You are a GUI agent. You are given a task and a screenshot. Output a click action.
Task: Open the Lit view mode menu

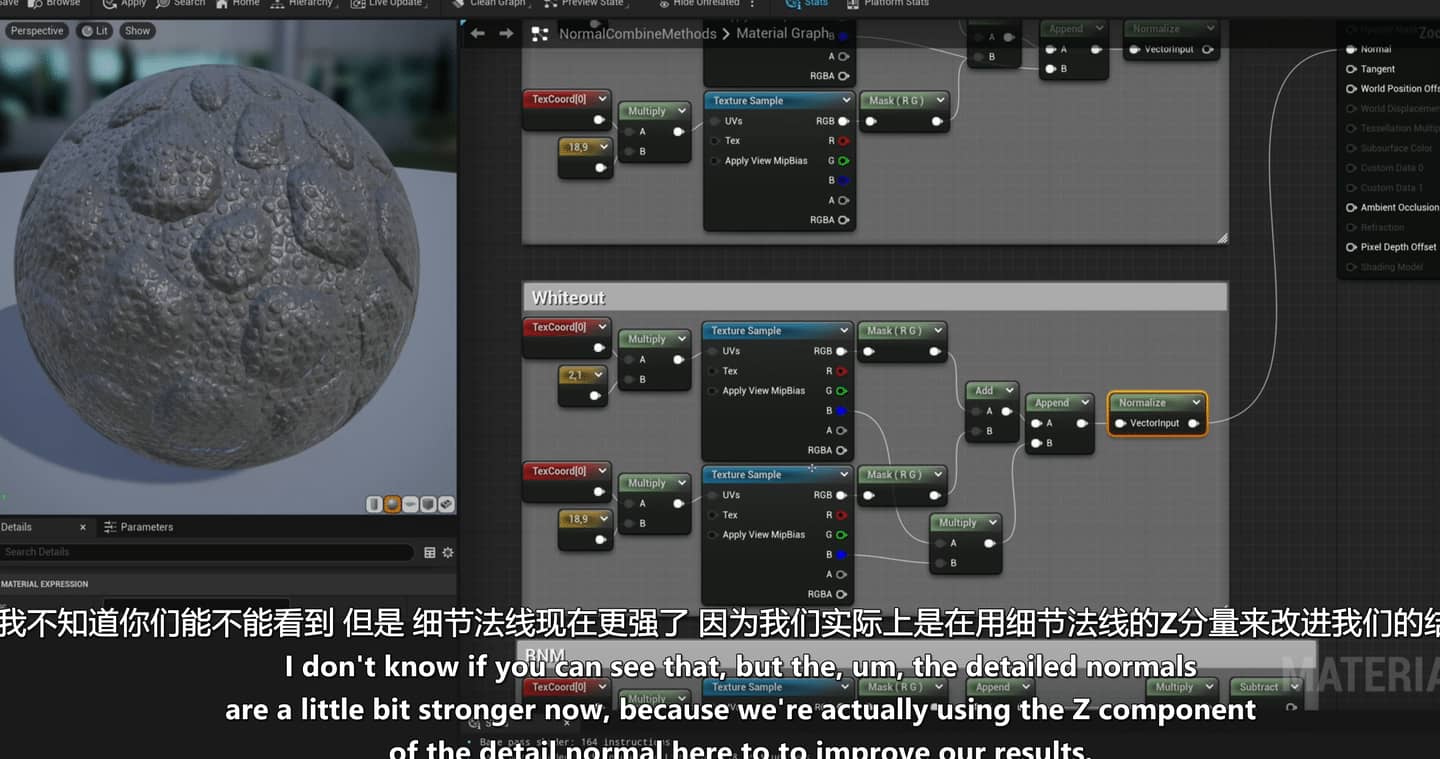[x=95, y=31]
